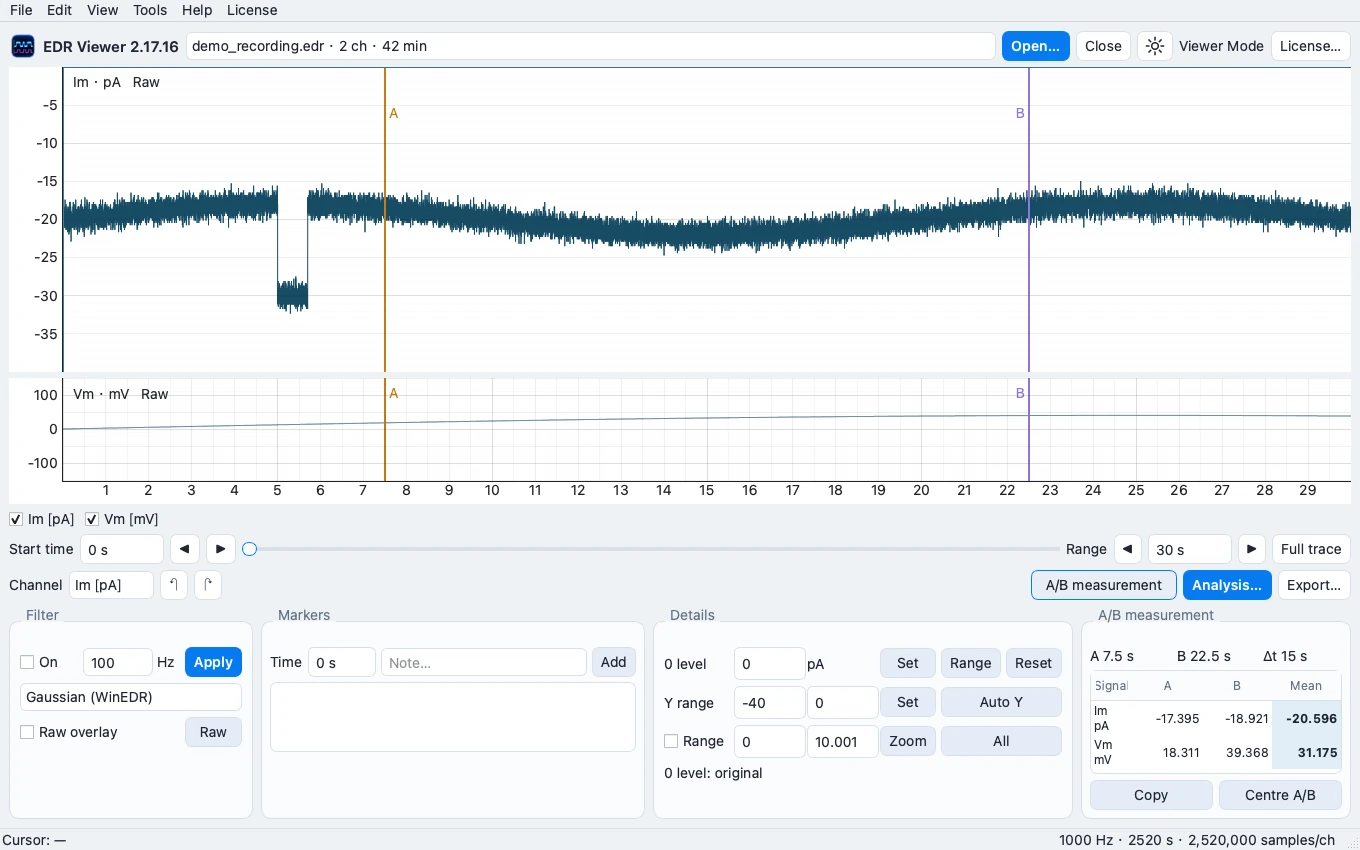
Task: Enable the filter On checkbox
Action: click(x=27, y=662)
